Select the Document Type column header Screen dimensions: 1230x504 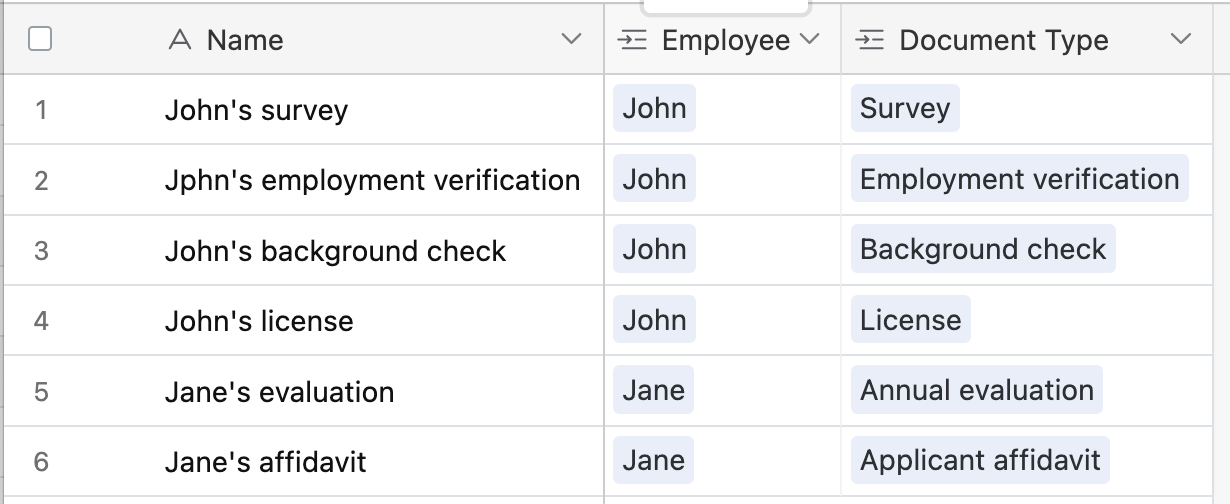[1020, 39]
